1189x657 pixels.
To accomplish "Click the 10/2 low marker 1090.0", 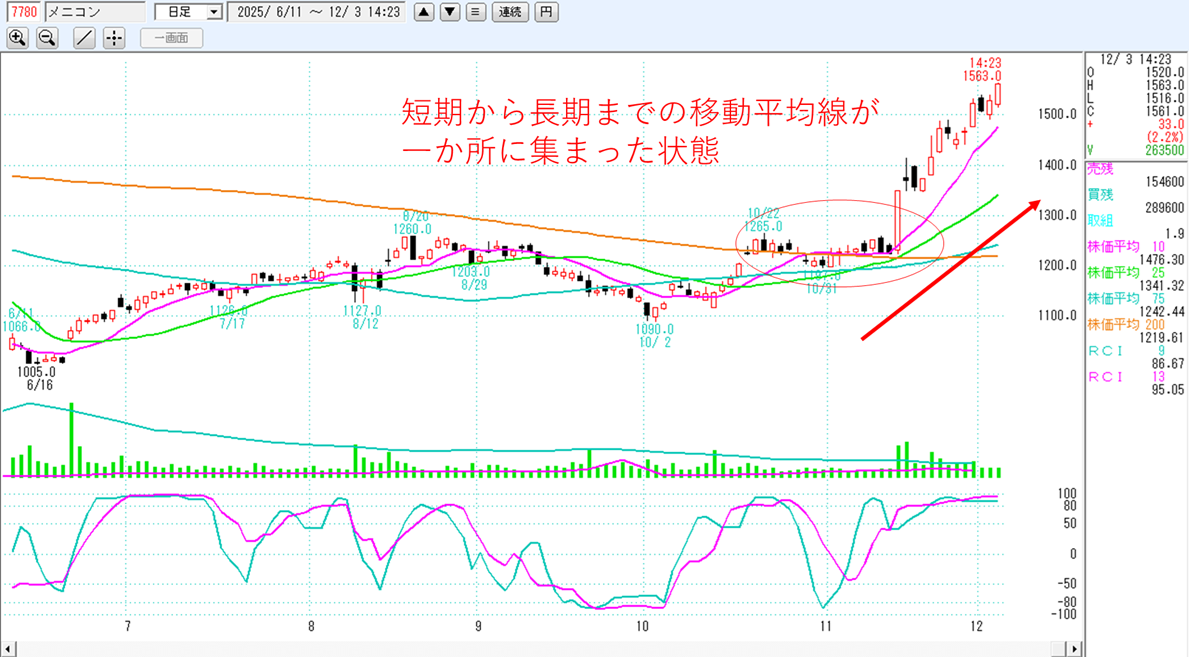I will pyautogui.click(x=656, y=329).
